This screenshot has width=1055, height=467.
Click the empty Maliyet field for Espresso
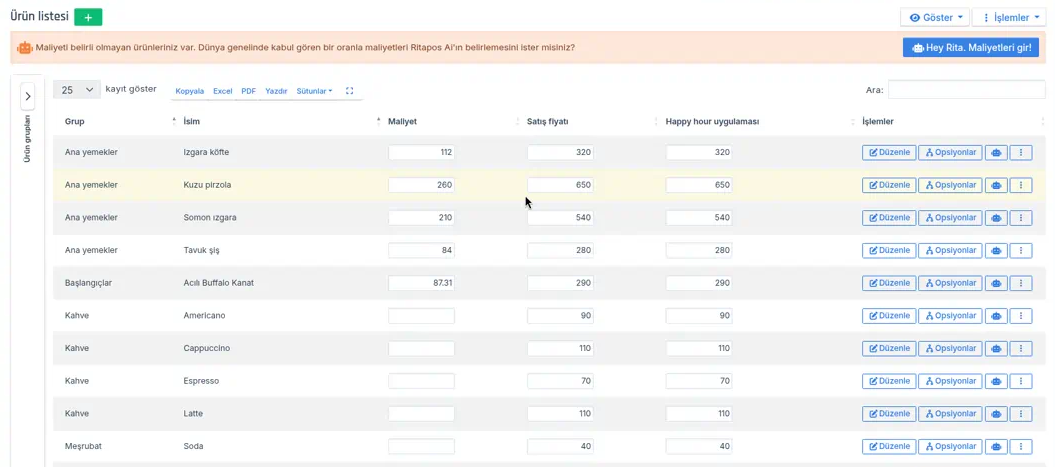pos(421,381)
